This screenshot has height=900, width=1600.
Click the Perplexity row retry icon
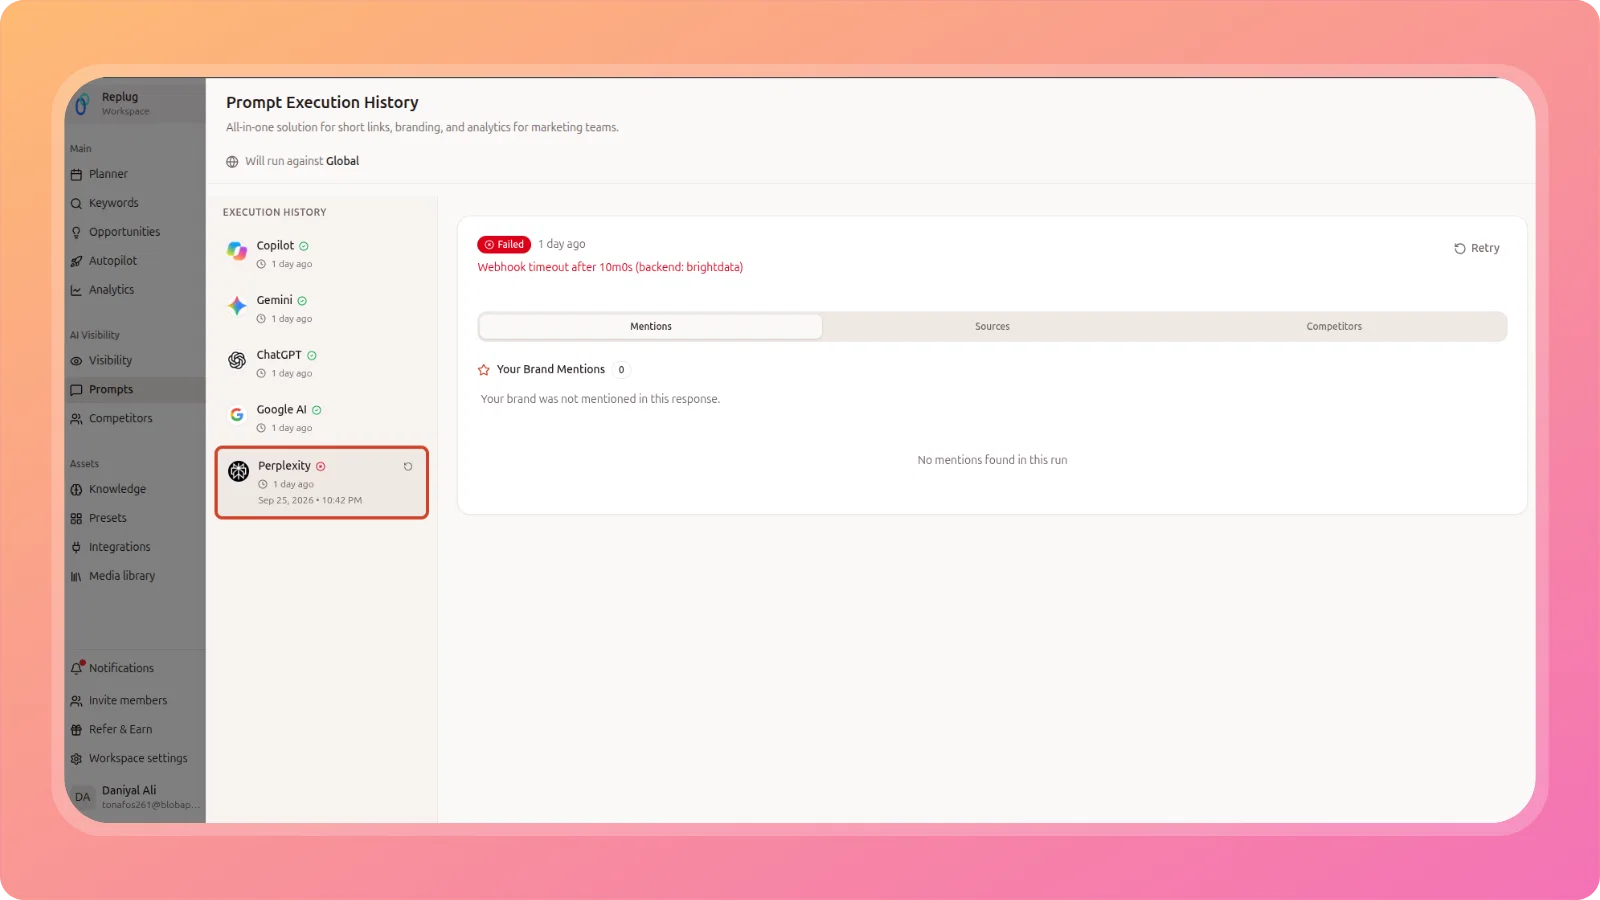pyautogui.click(x=408, y=467)
